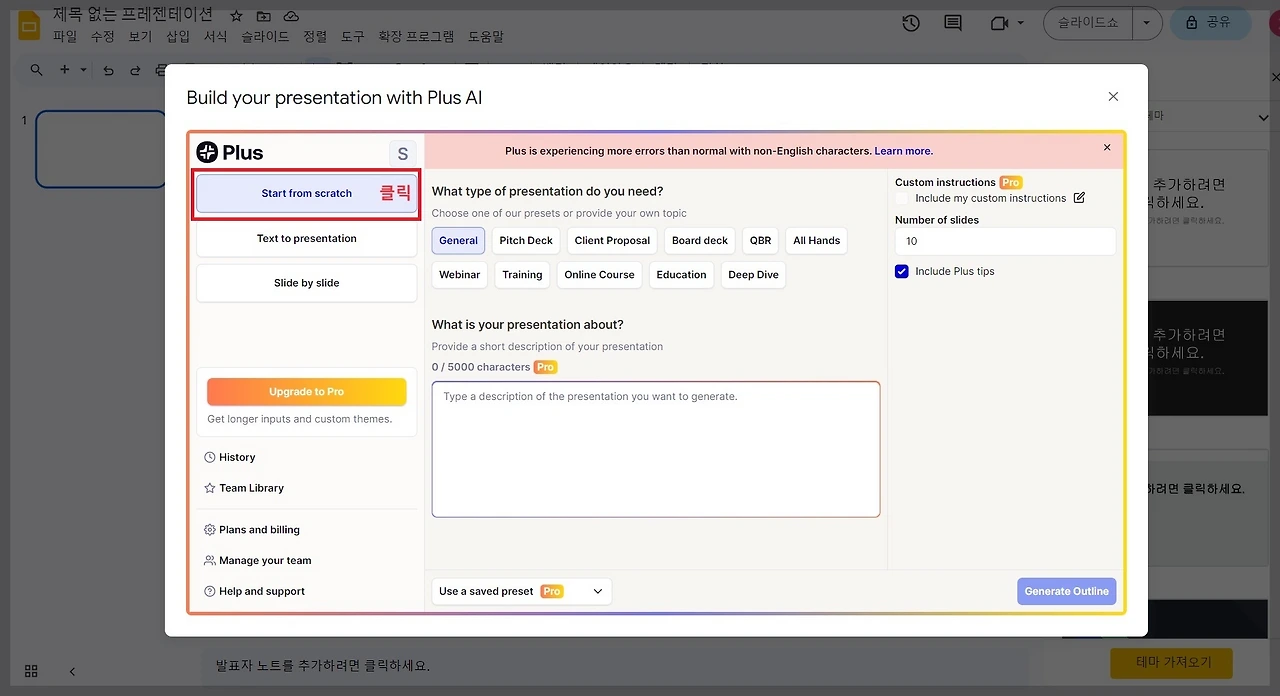Screen dimensions: 1280x696
Task: Open the 서식 menu
Action: (x=216, y=36)
